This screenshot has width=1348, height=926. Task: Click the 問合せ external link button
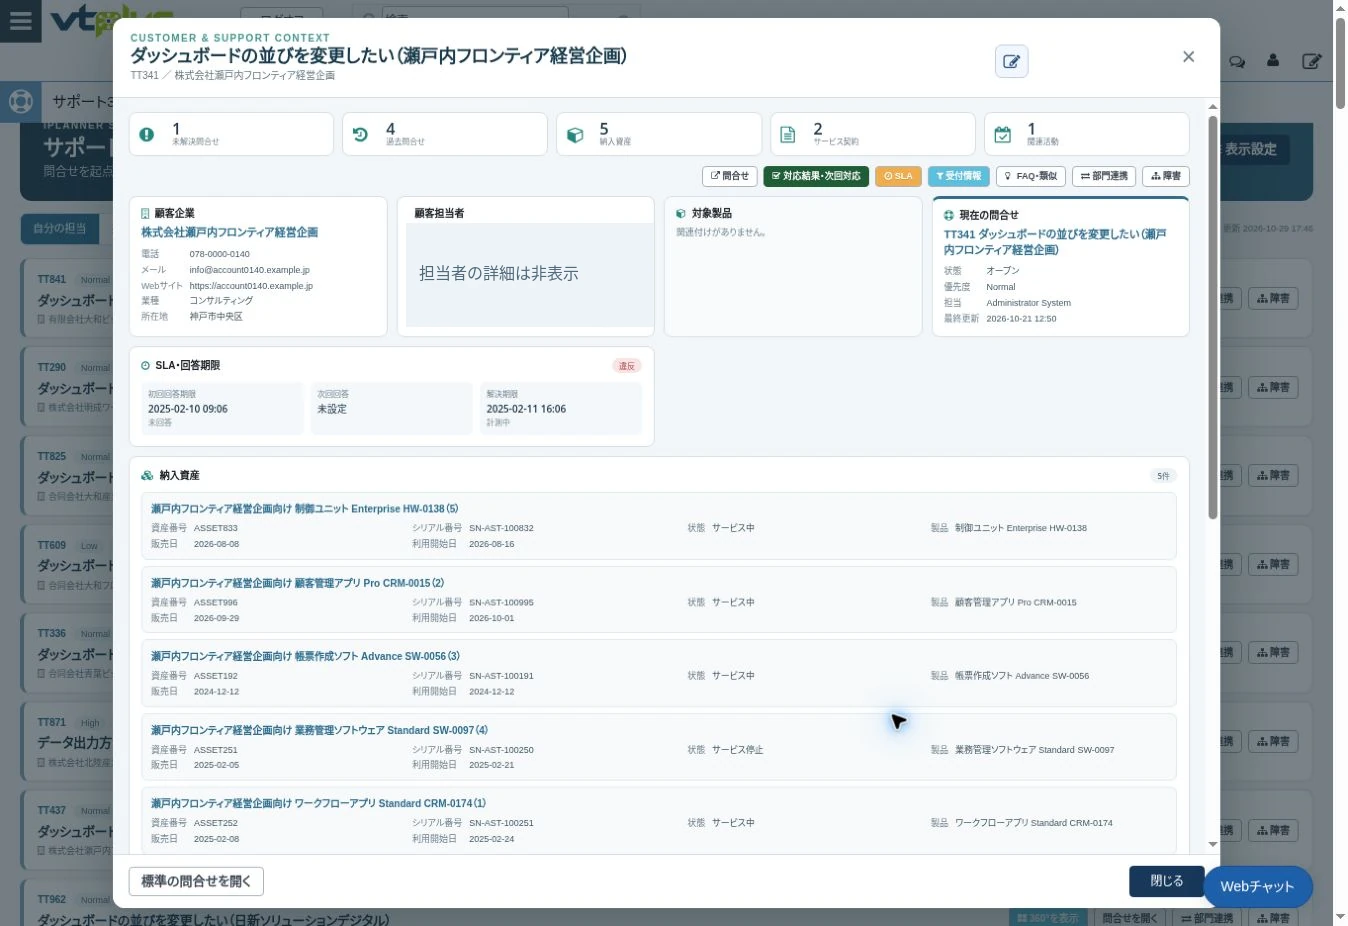coord(730,176)
